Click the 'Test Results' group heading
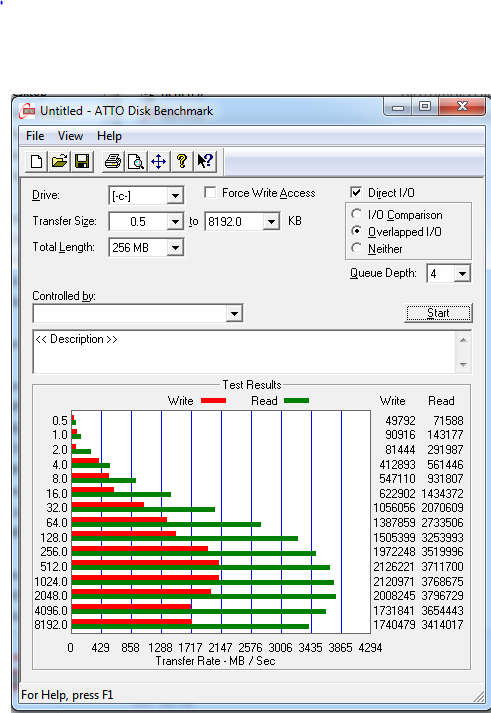The width and height of the screenshot is (491, 713). click(252, 385)
